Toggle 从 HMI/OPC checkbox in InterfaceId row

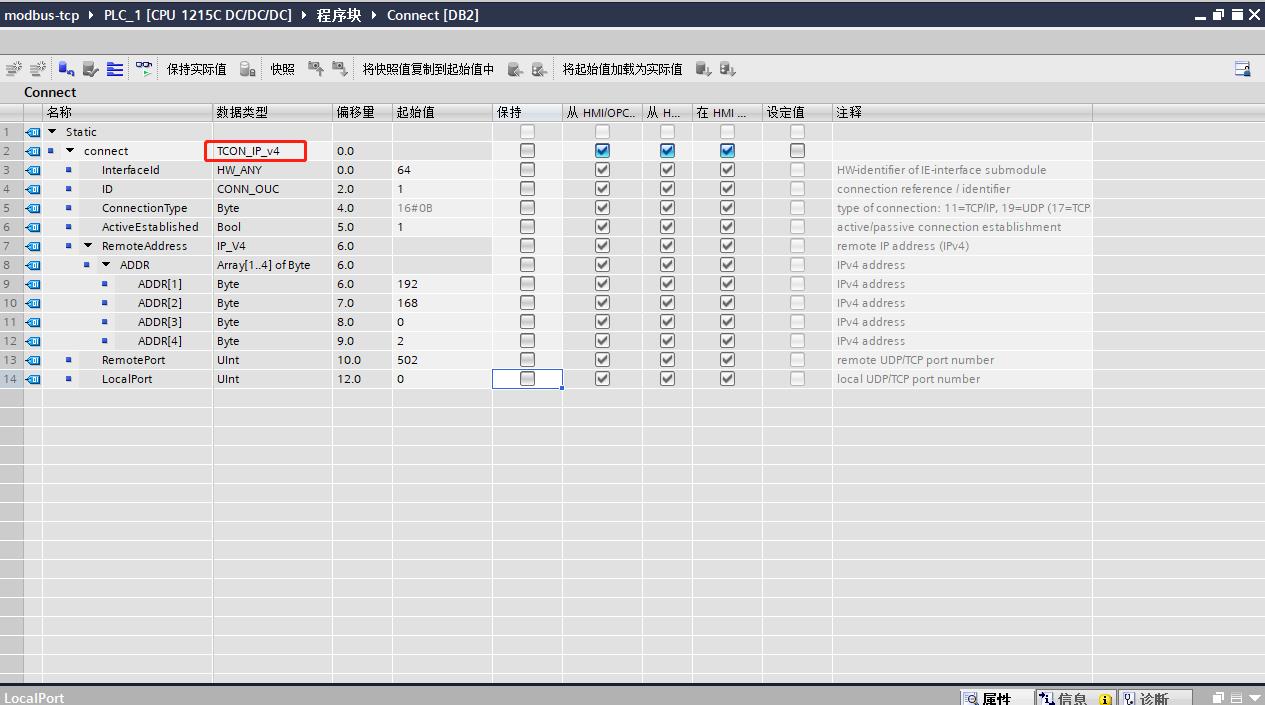pos(602,170)
